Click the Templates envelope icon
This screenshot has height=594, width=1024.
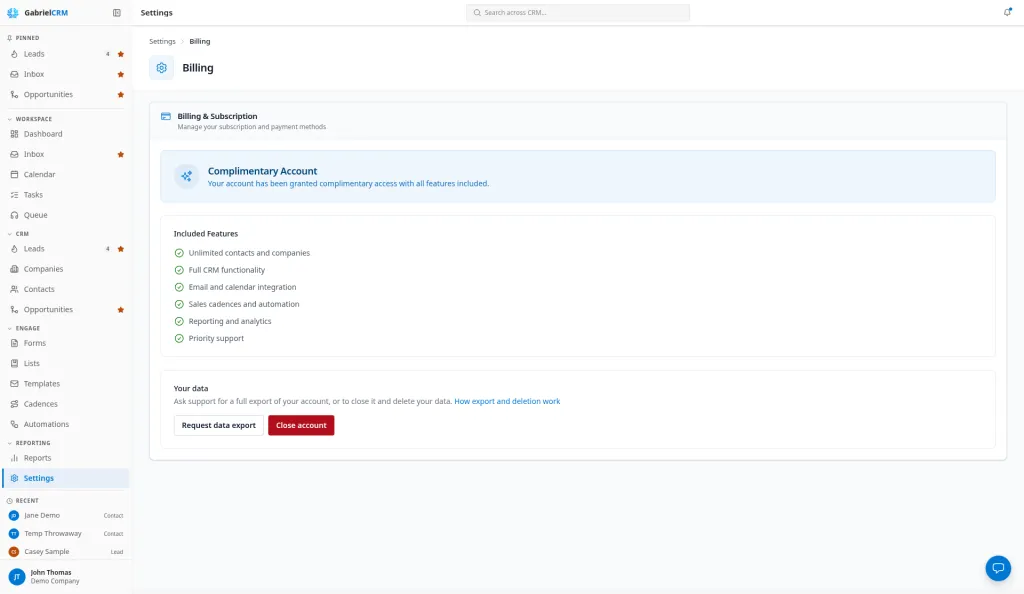pyautogui.click(x=14, y=384)
